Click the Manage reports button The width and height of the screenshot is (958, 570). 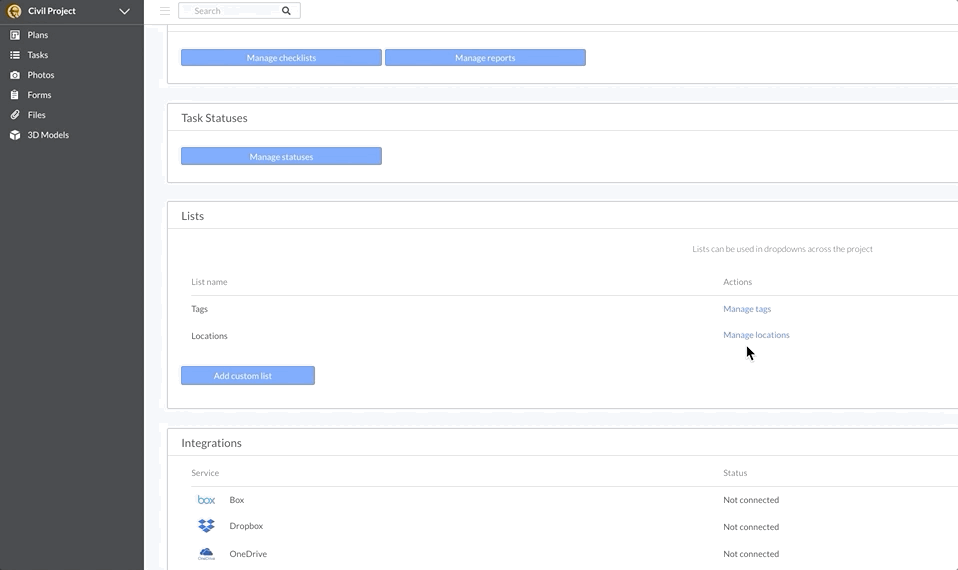485,57
